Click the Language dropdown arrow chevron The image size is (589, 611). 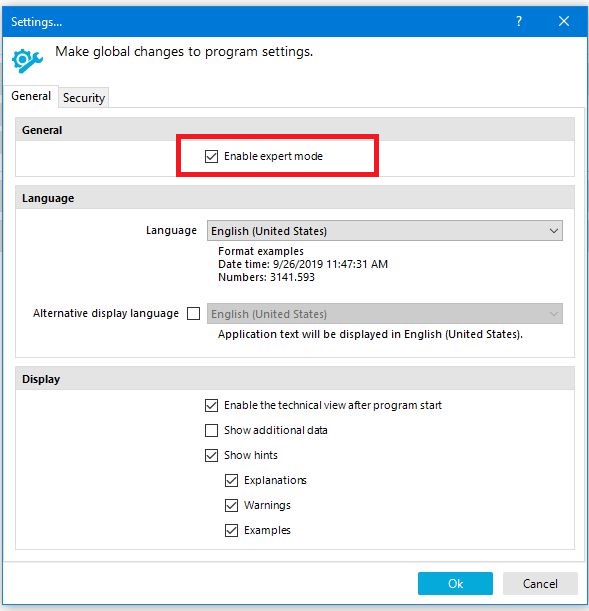554,231
